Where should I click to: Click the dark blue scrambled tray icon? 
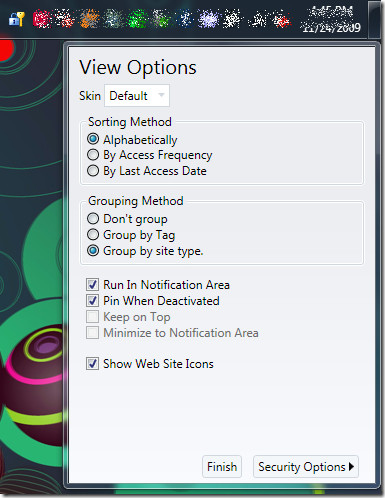point(185,19)
